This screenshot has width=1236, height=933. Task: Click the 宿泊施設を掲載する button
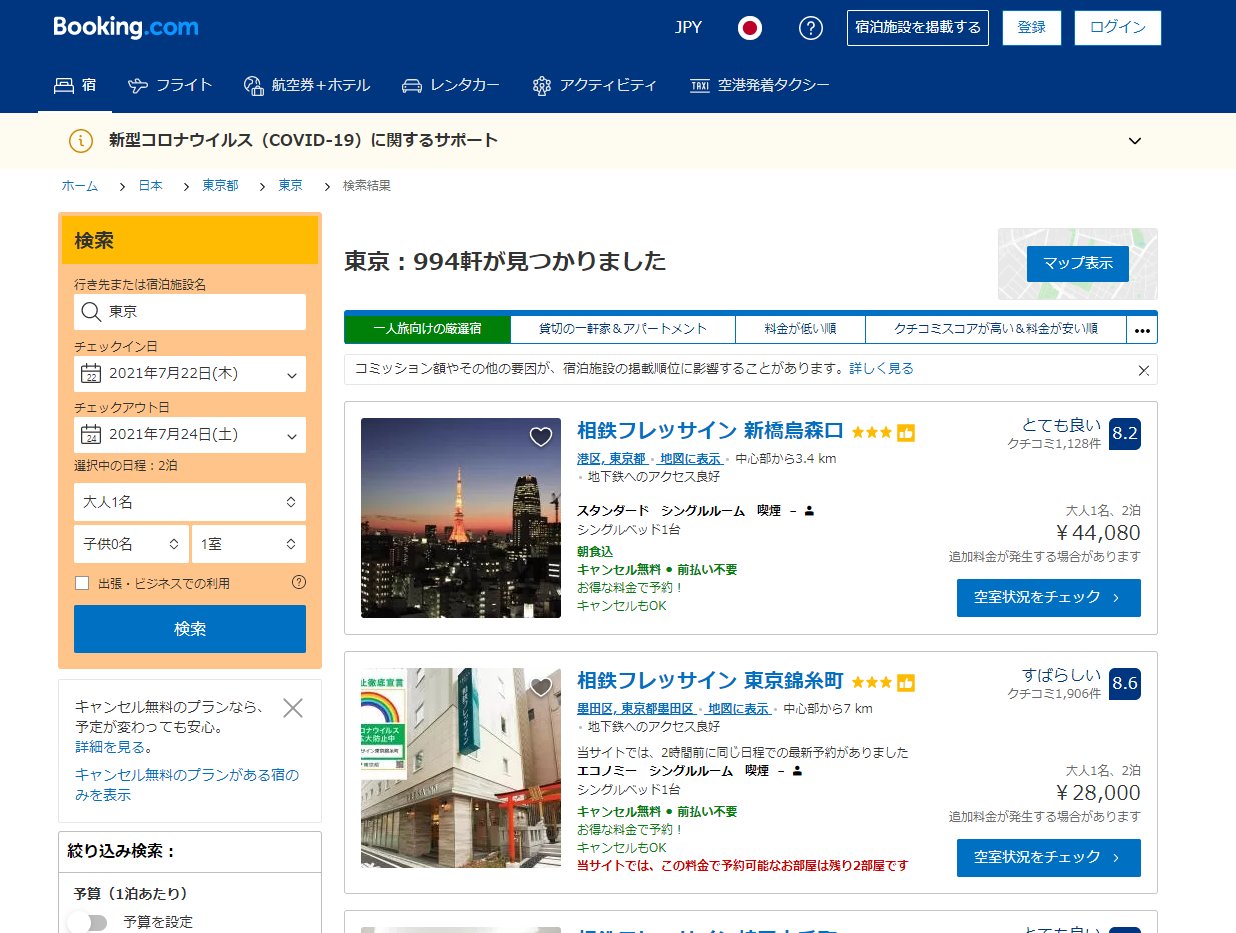[917, 28]
